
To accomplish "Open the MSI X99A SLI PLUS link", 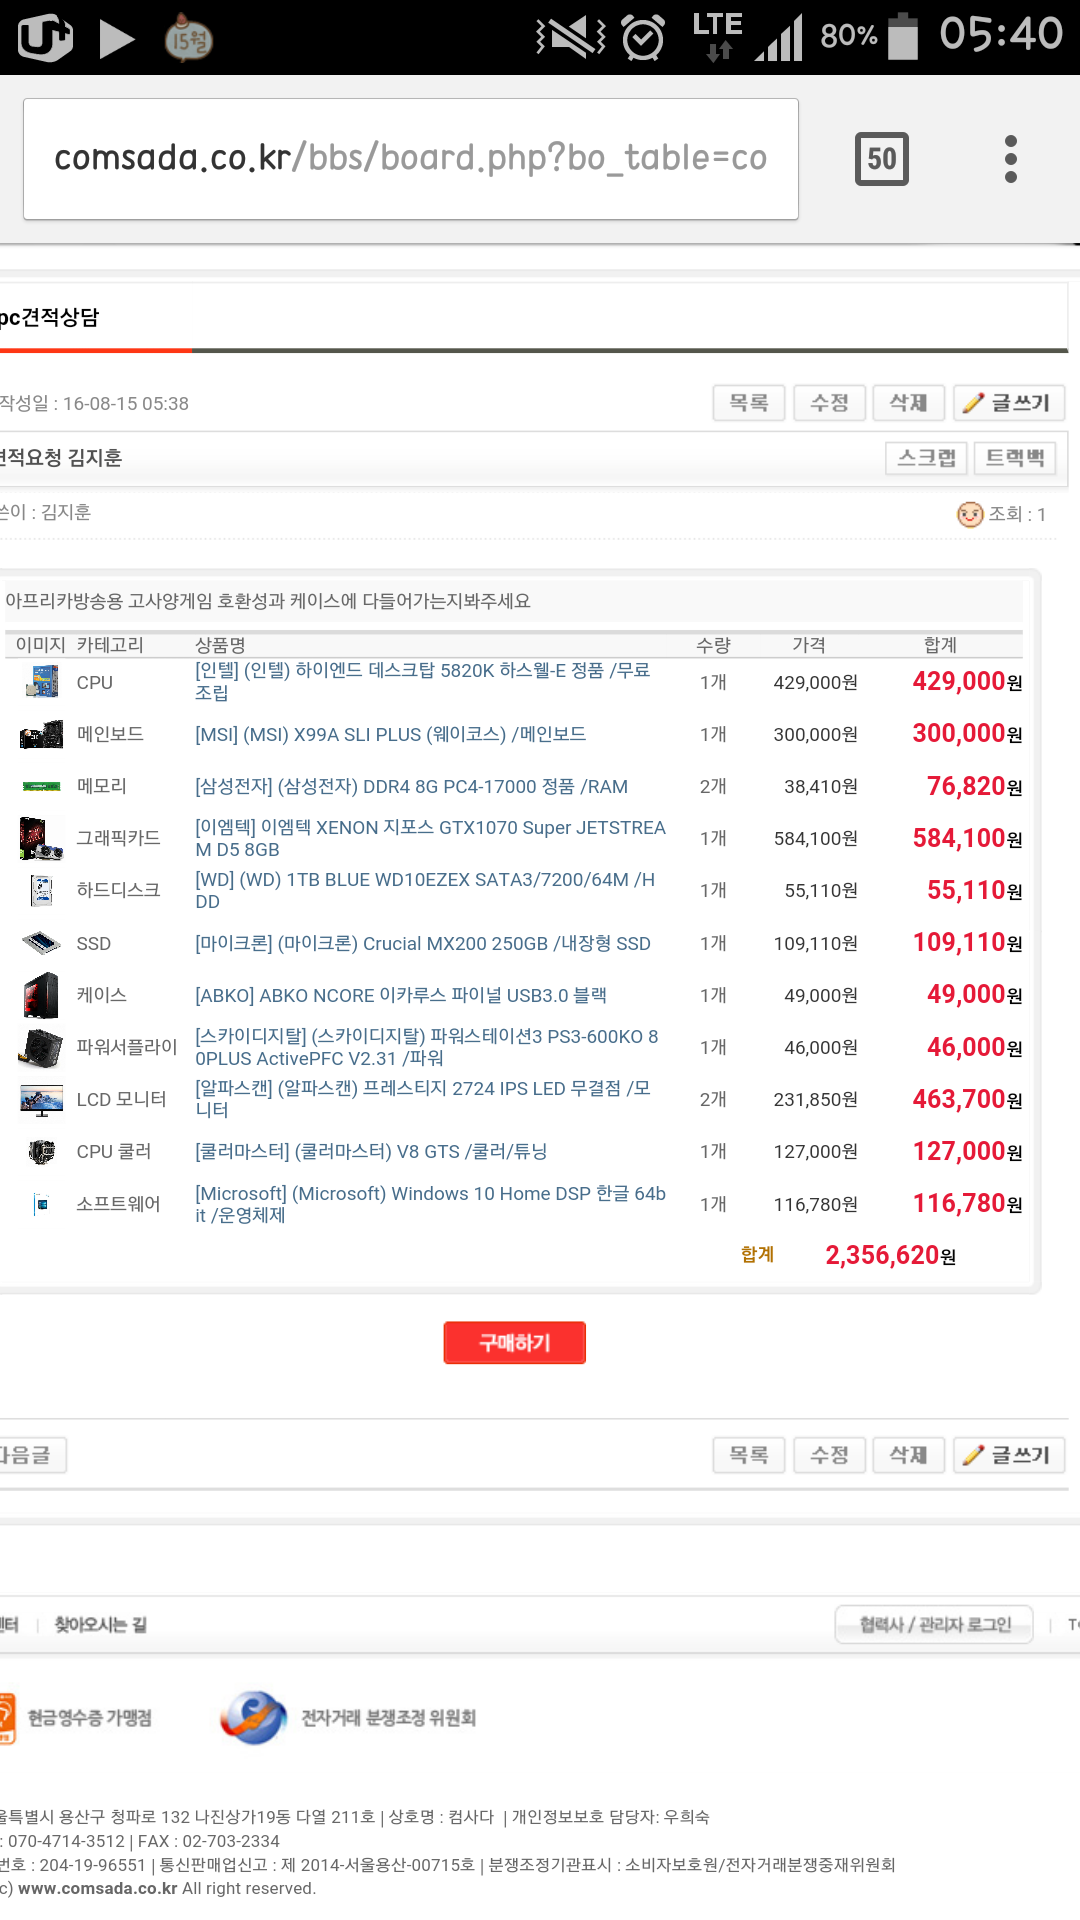I will click(x=390, y=735).
